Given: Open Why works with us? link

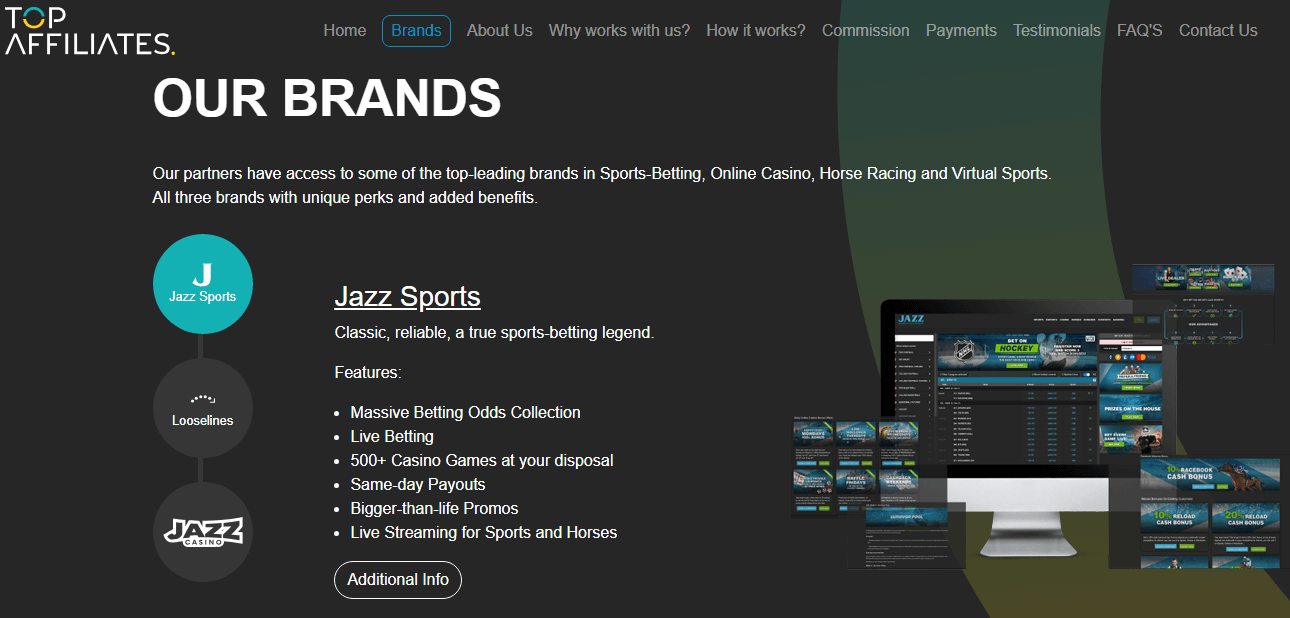Looking at the screenshot, I should (x=619, y=31).
